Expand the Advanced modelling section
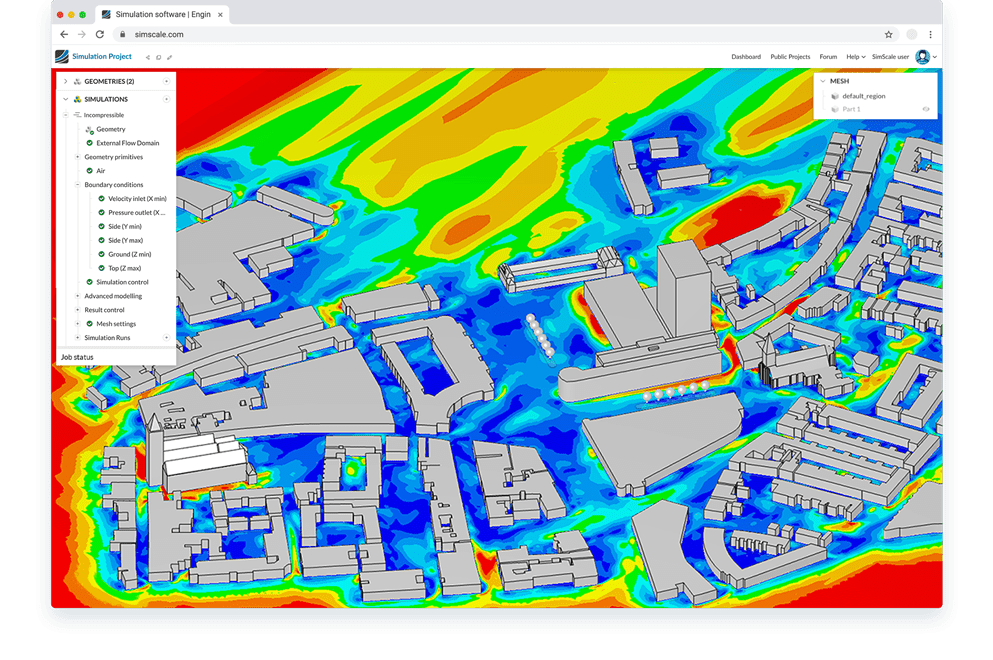Screen dimensions: 993x660 76,295
